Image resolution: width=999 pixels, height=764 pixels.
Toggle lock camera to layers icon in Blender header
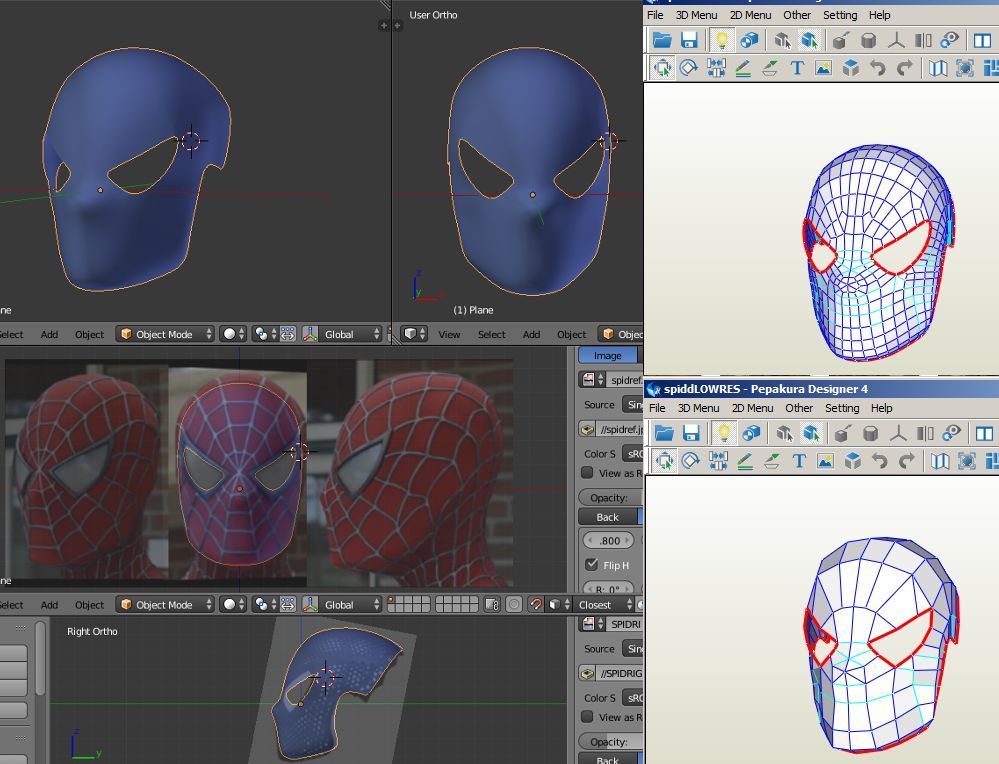[492, 604]
